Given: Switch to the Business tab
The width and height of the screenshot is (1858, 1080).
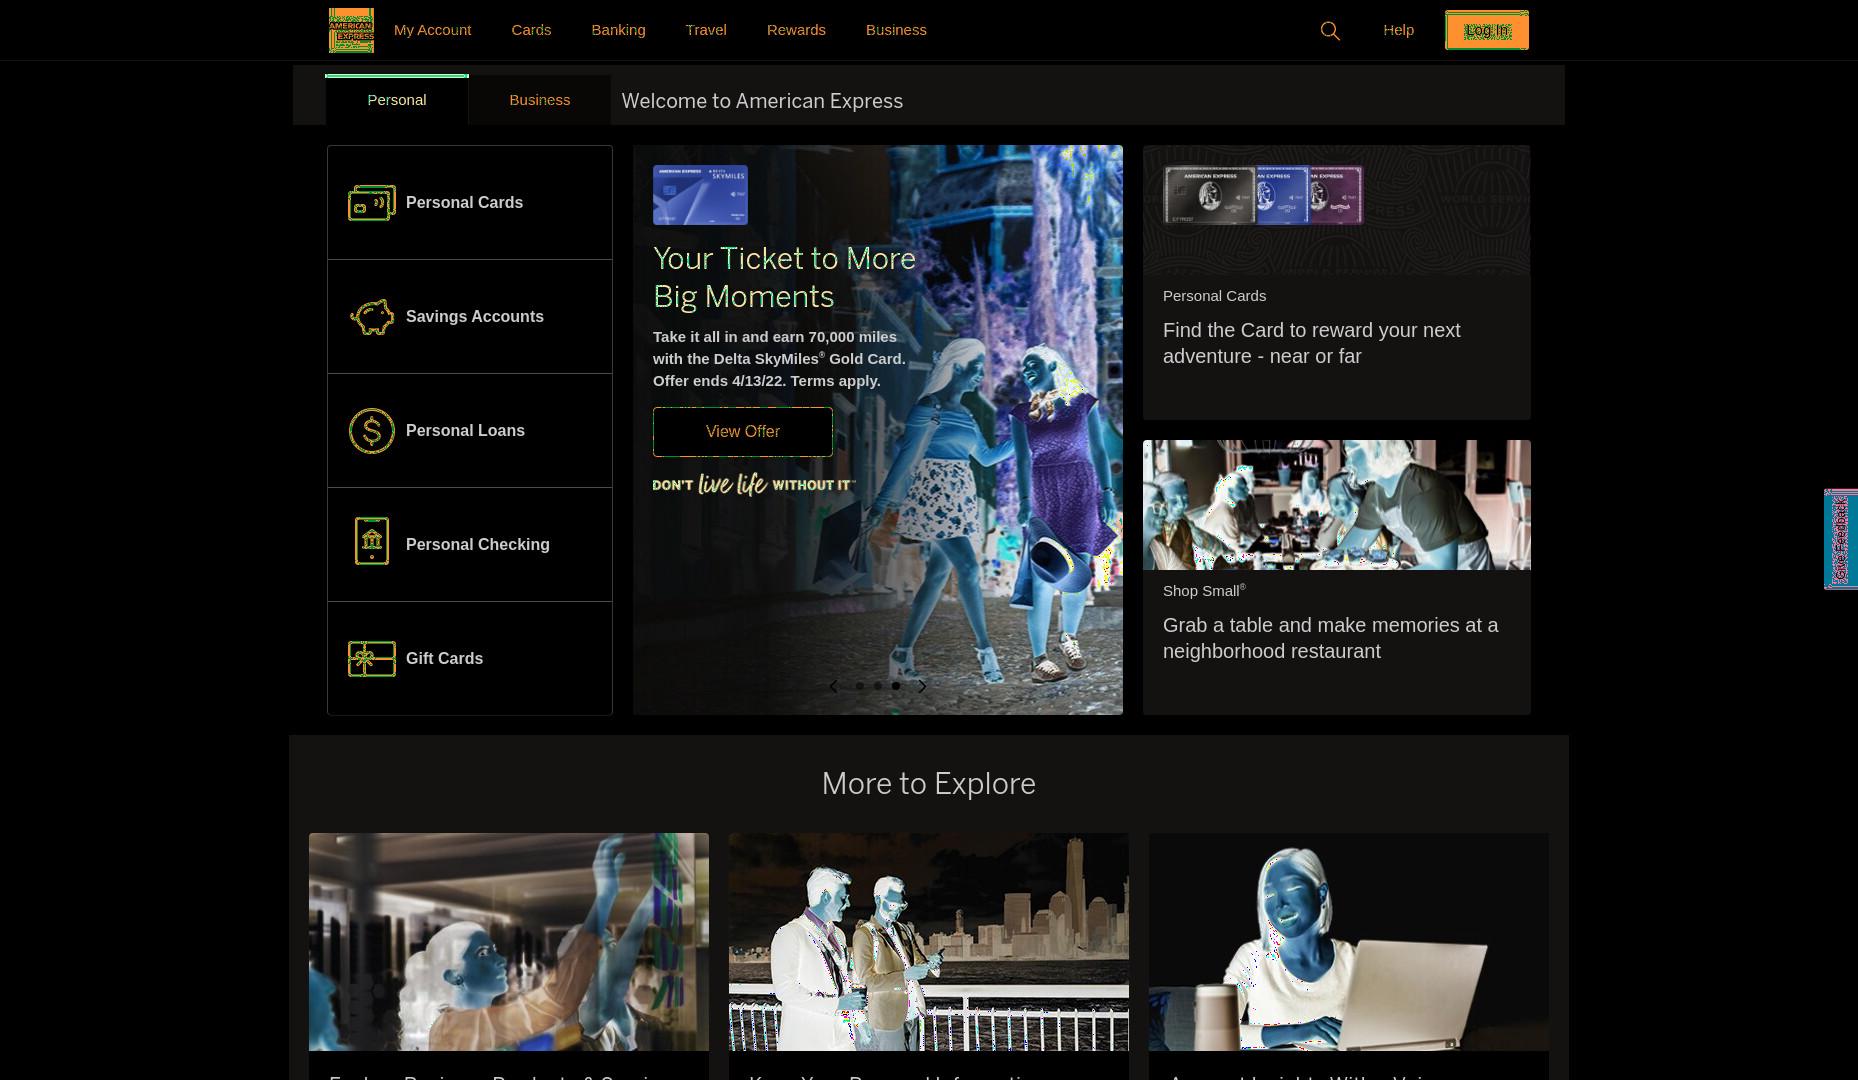Looking at the screenshot, I should click(540, 100).
